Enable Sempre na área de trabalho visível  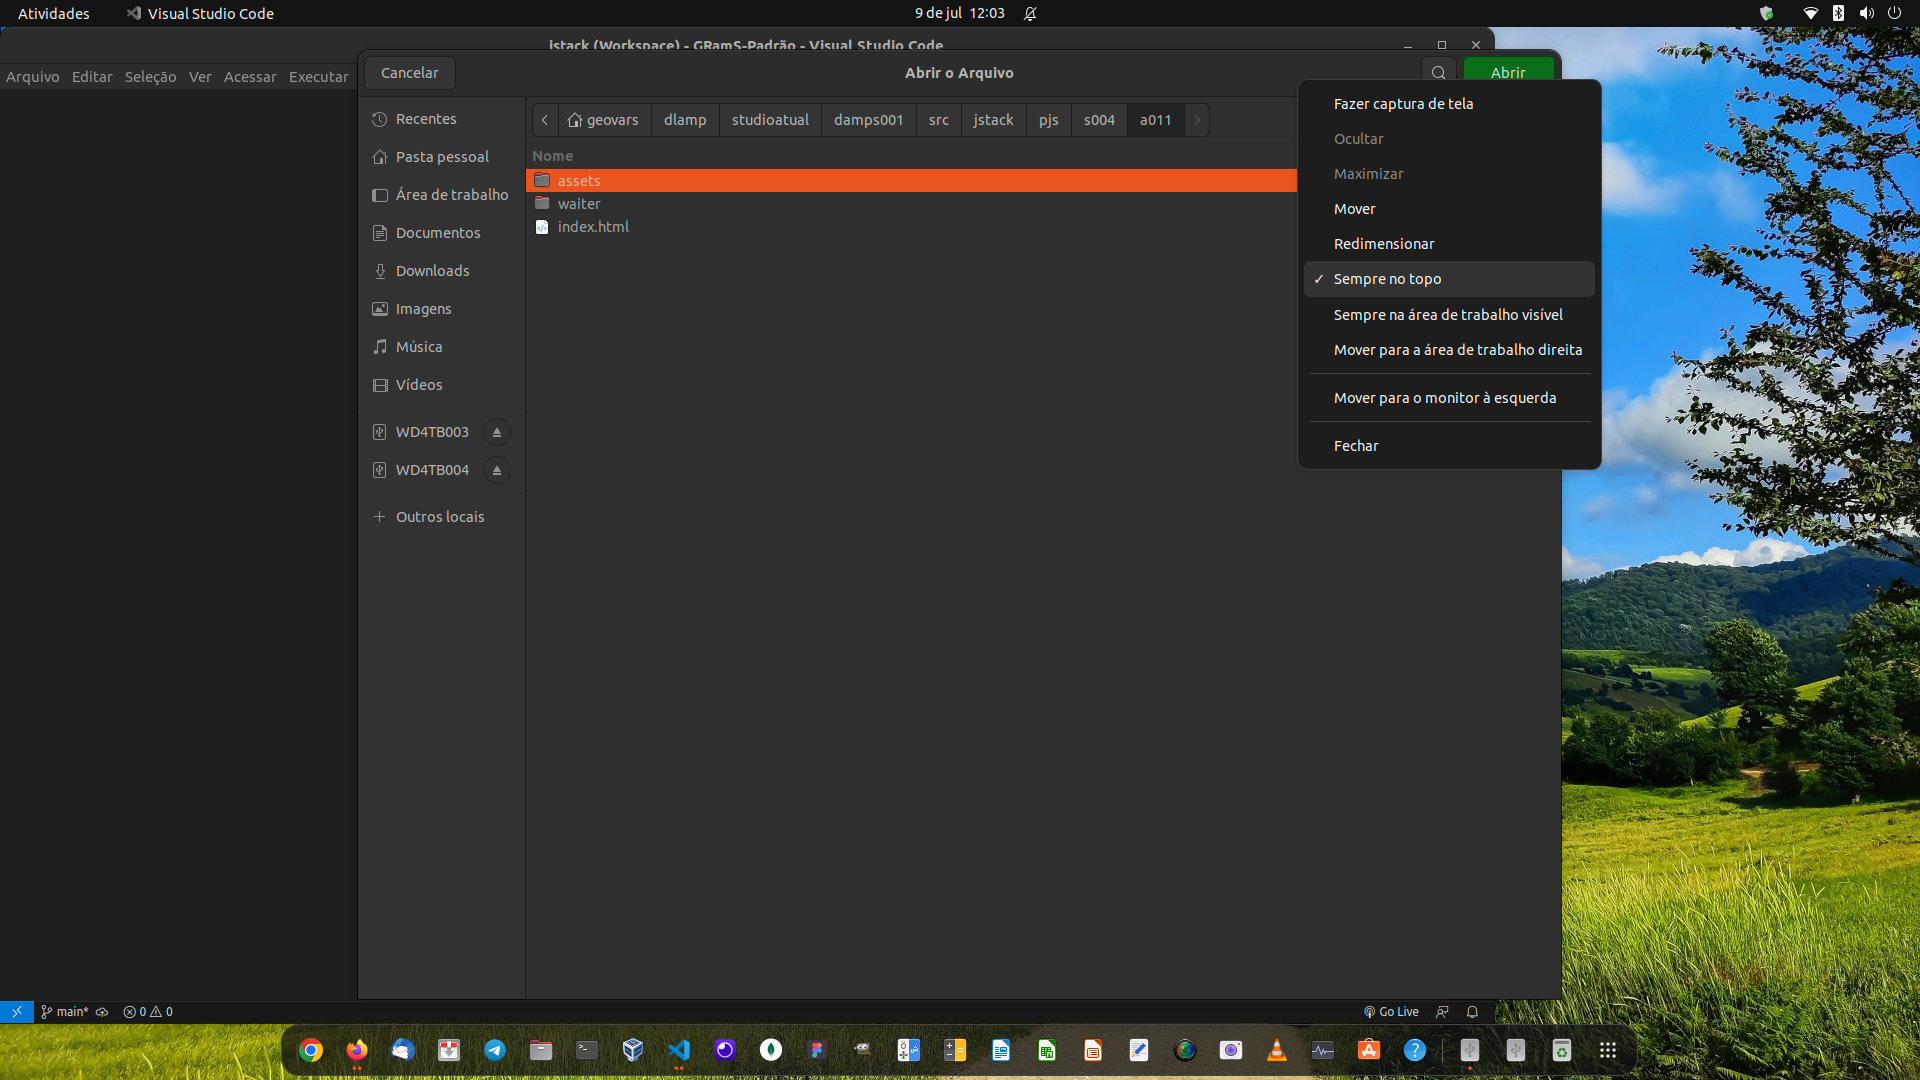pos(1448,314)
